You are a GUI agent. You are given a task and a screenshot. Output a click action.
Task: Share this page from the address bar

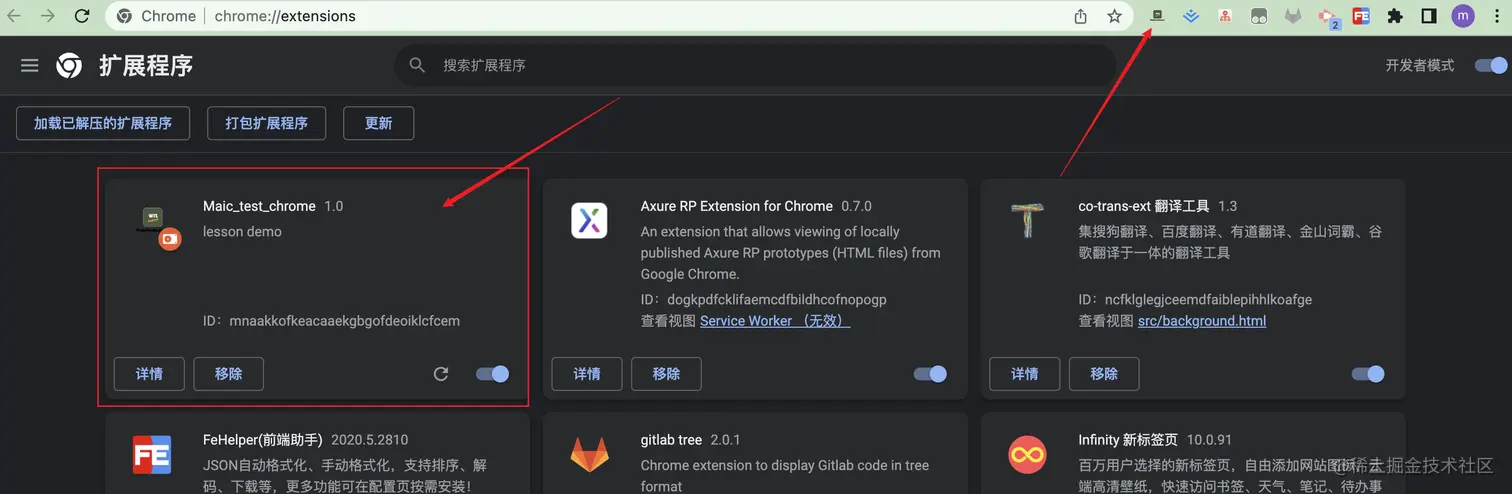coord(1081,16)
